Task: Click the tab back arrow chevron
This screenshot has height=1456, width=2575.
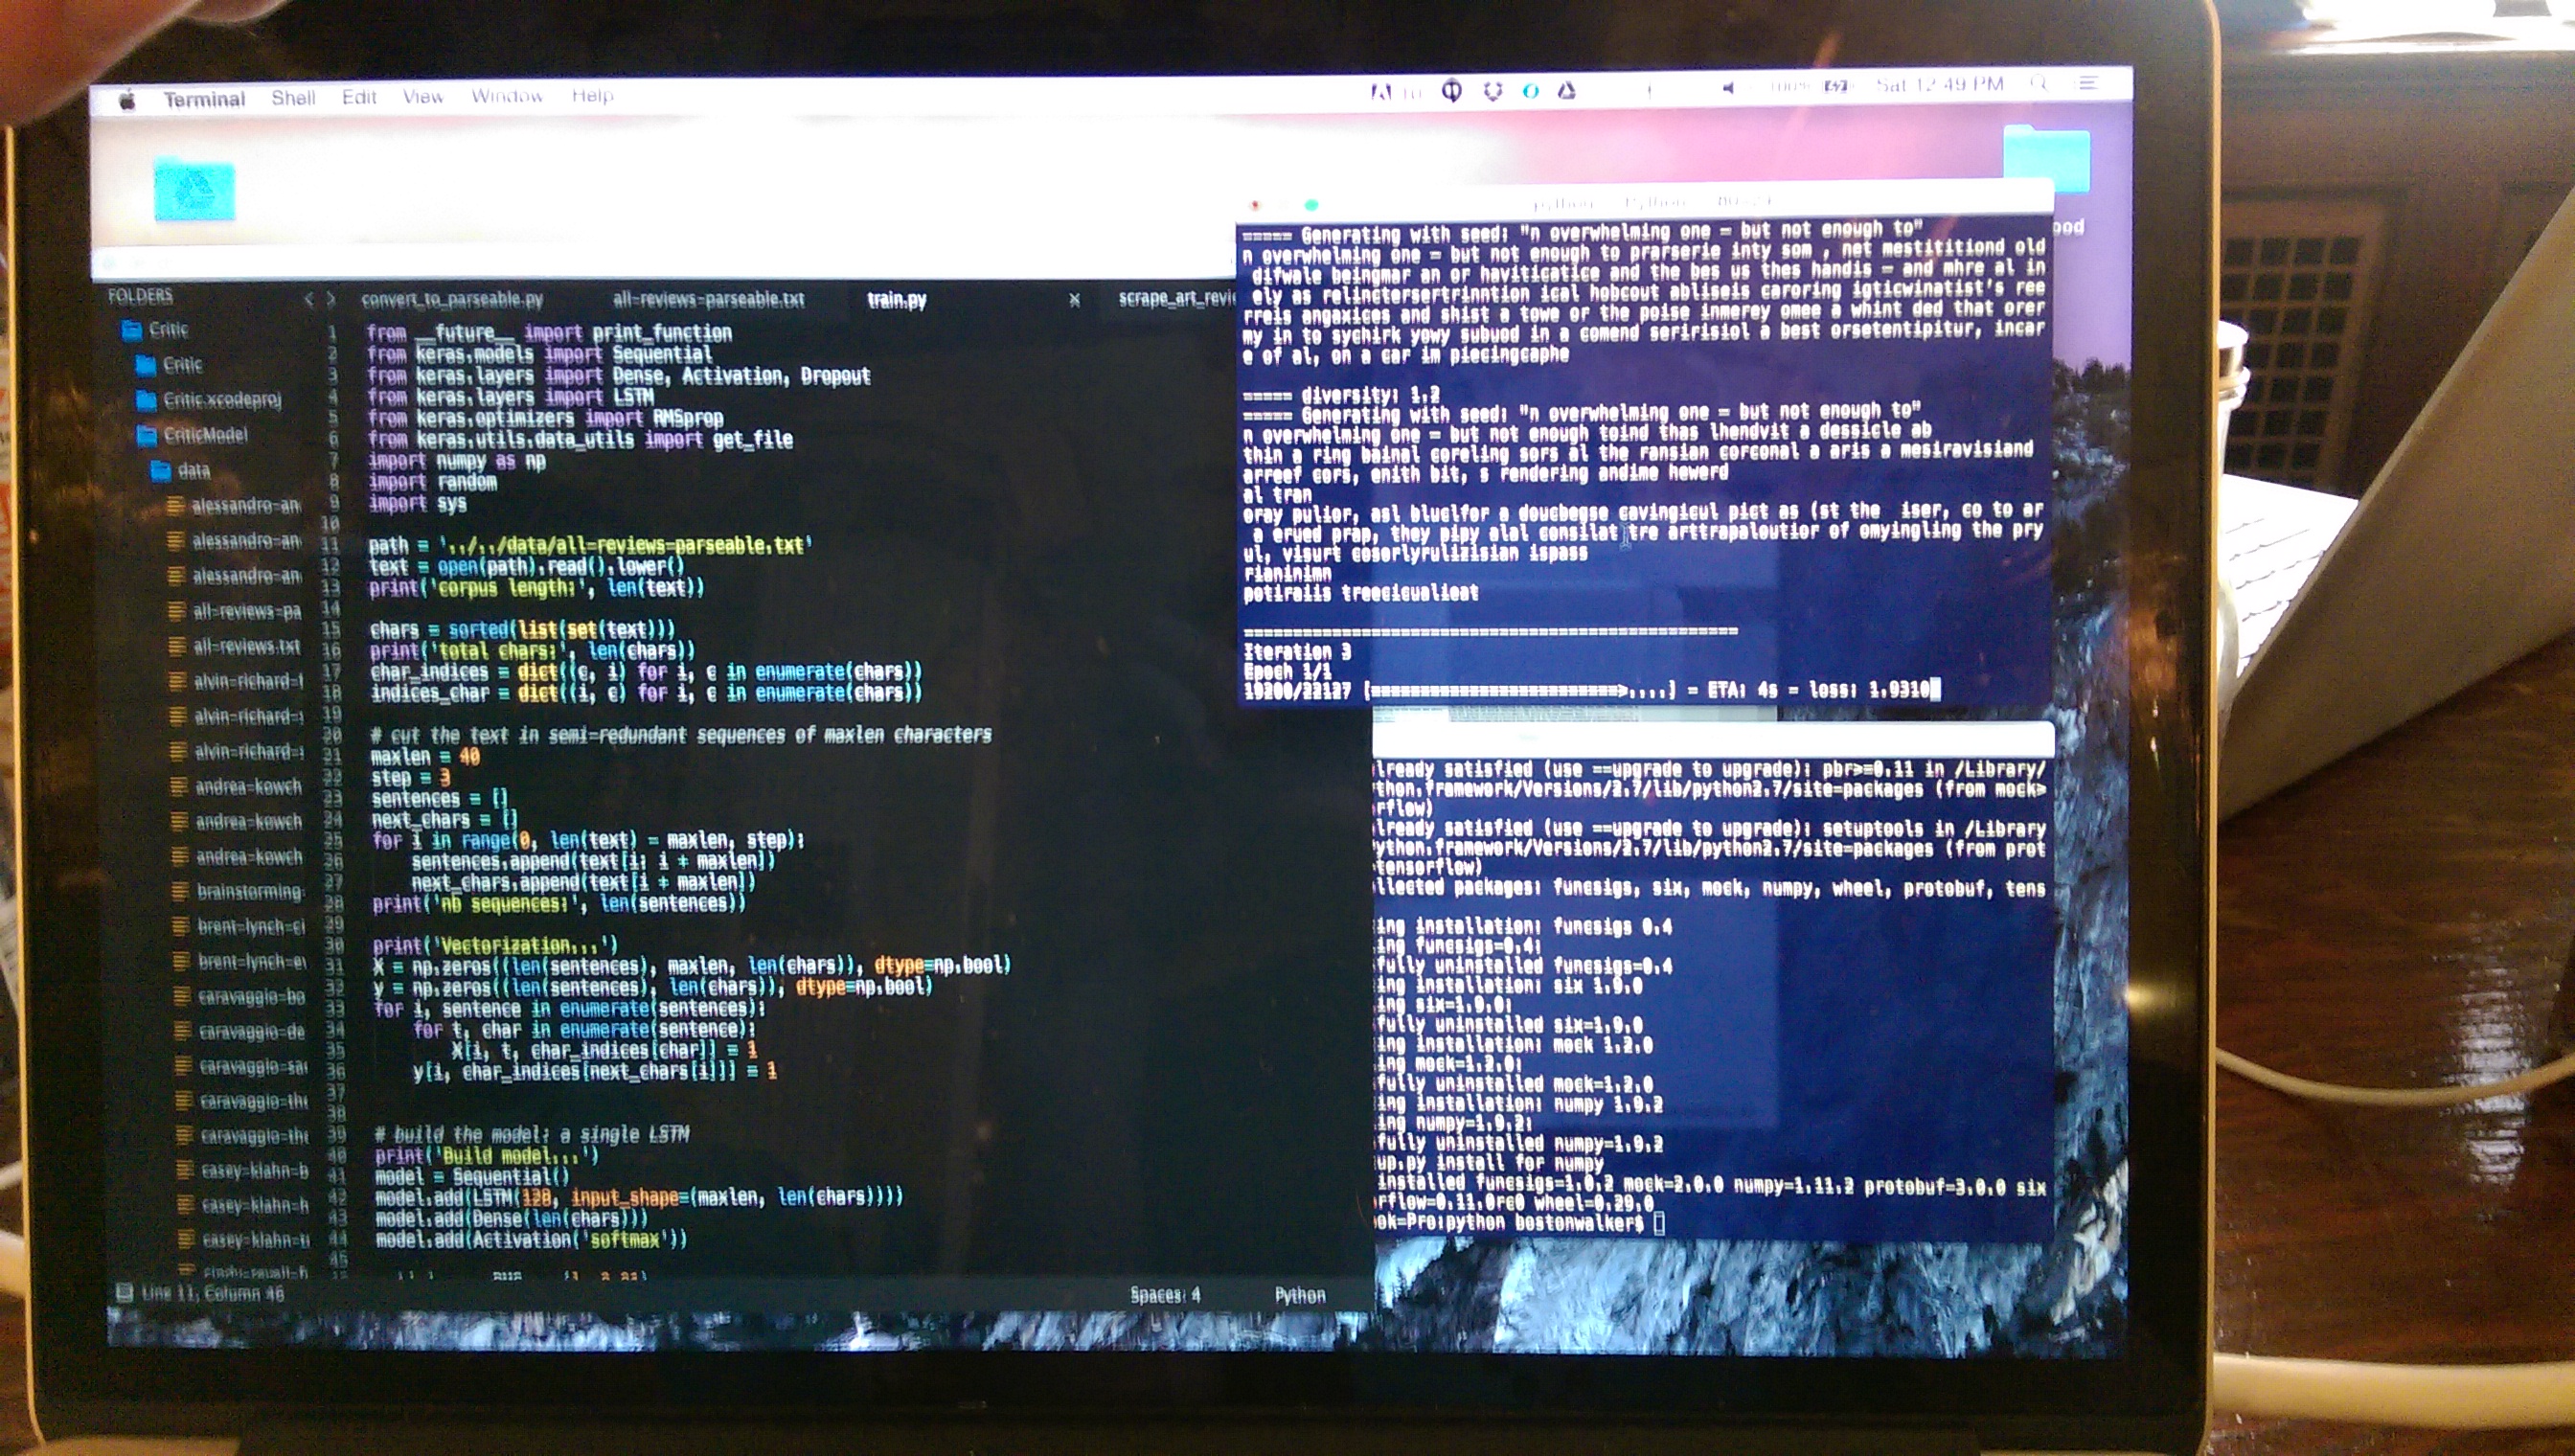Action: [x=309, y=299]
